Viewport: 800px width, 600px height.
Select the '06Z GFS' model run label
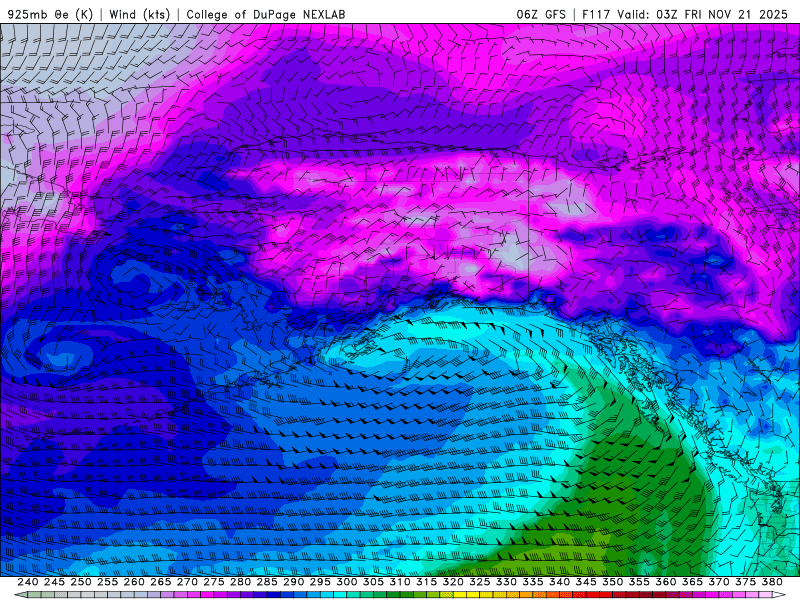541,14
